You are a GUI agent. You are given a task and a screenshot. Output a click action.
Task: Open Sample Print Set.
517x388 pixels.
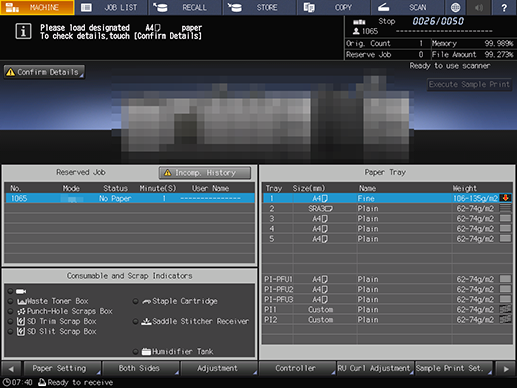coord(453,369)
